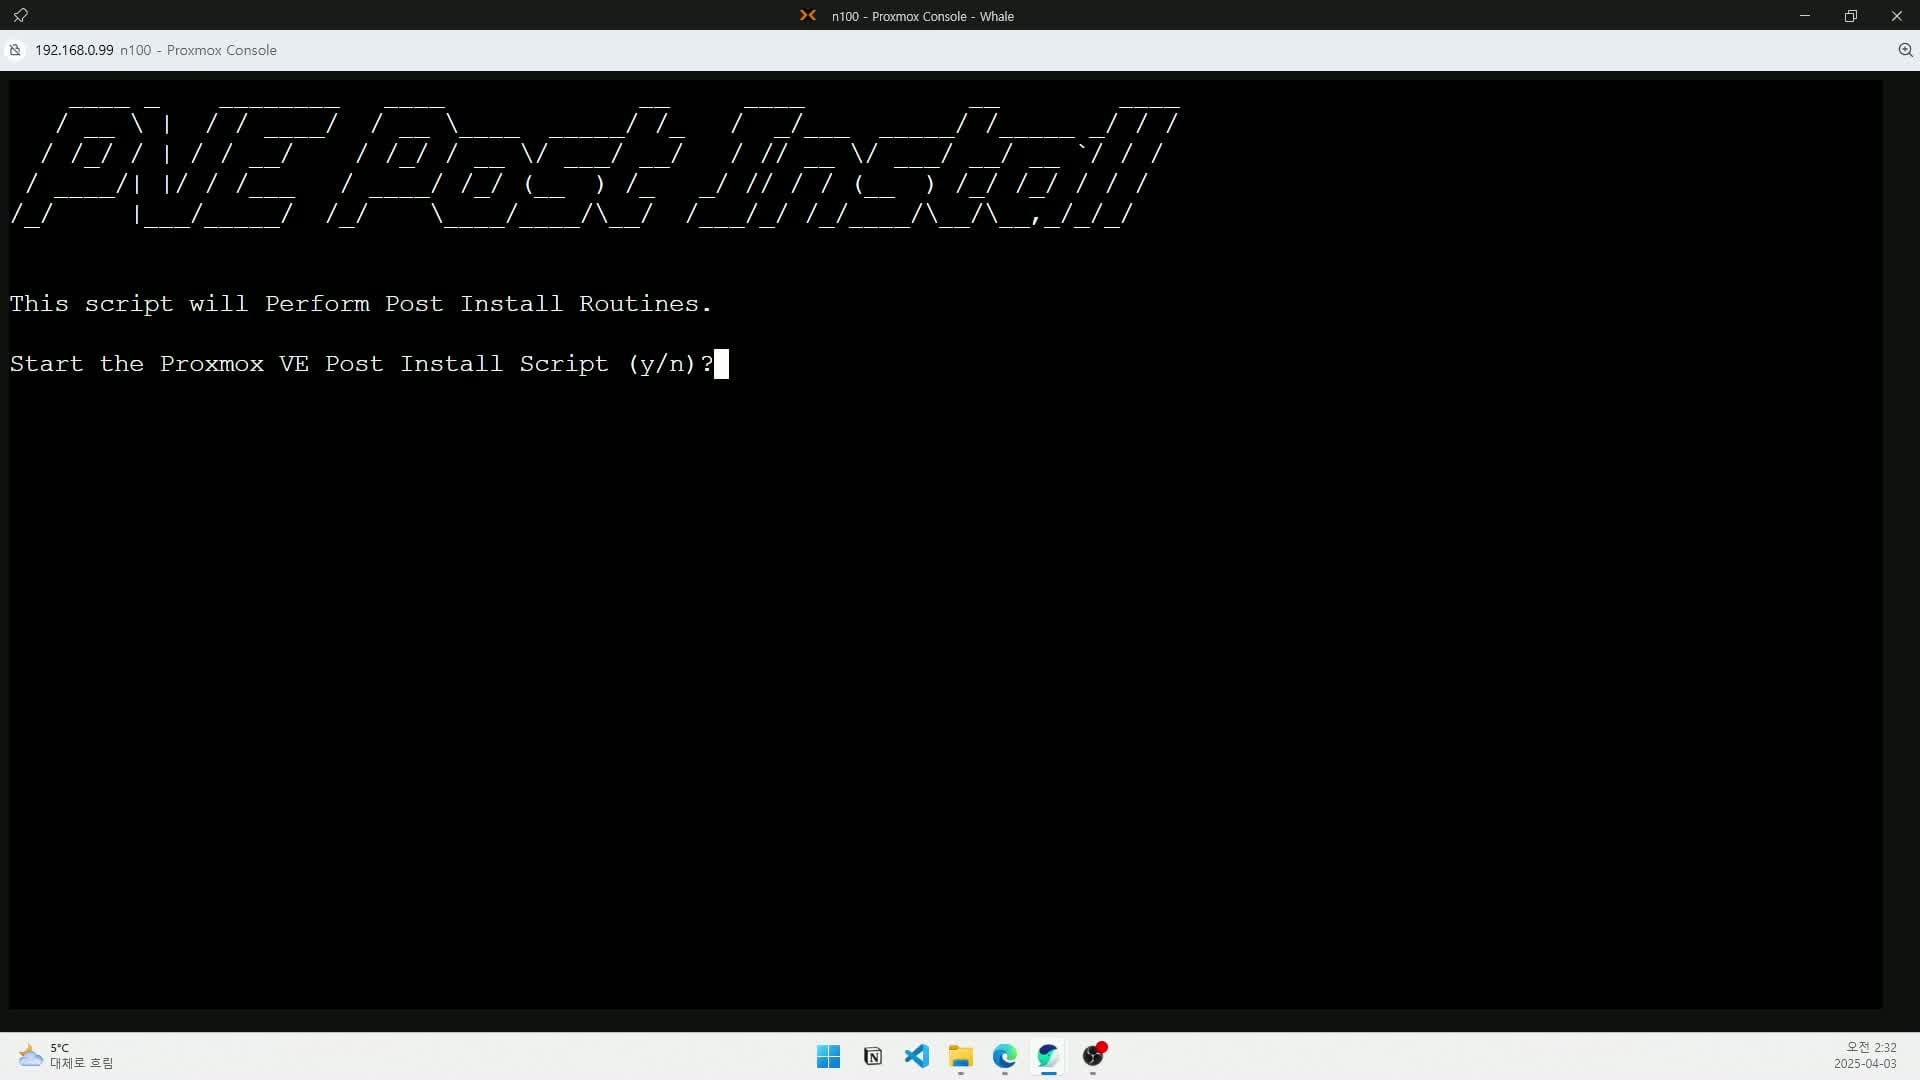Open the Windows Start menu

[828, 1056]
